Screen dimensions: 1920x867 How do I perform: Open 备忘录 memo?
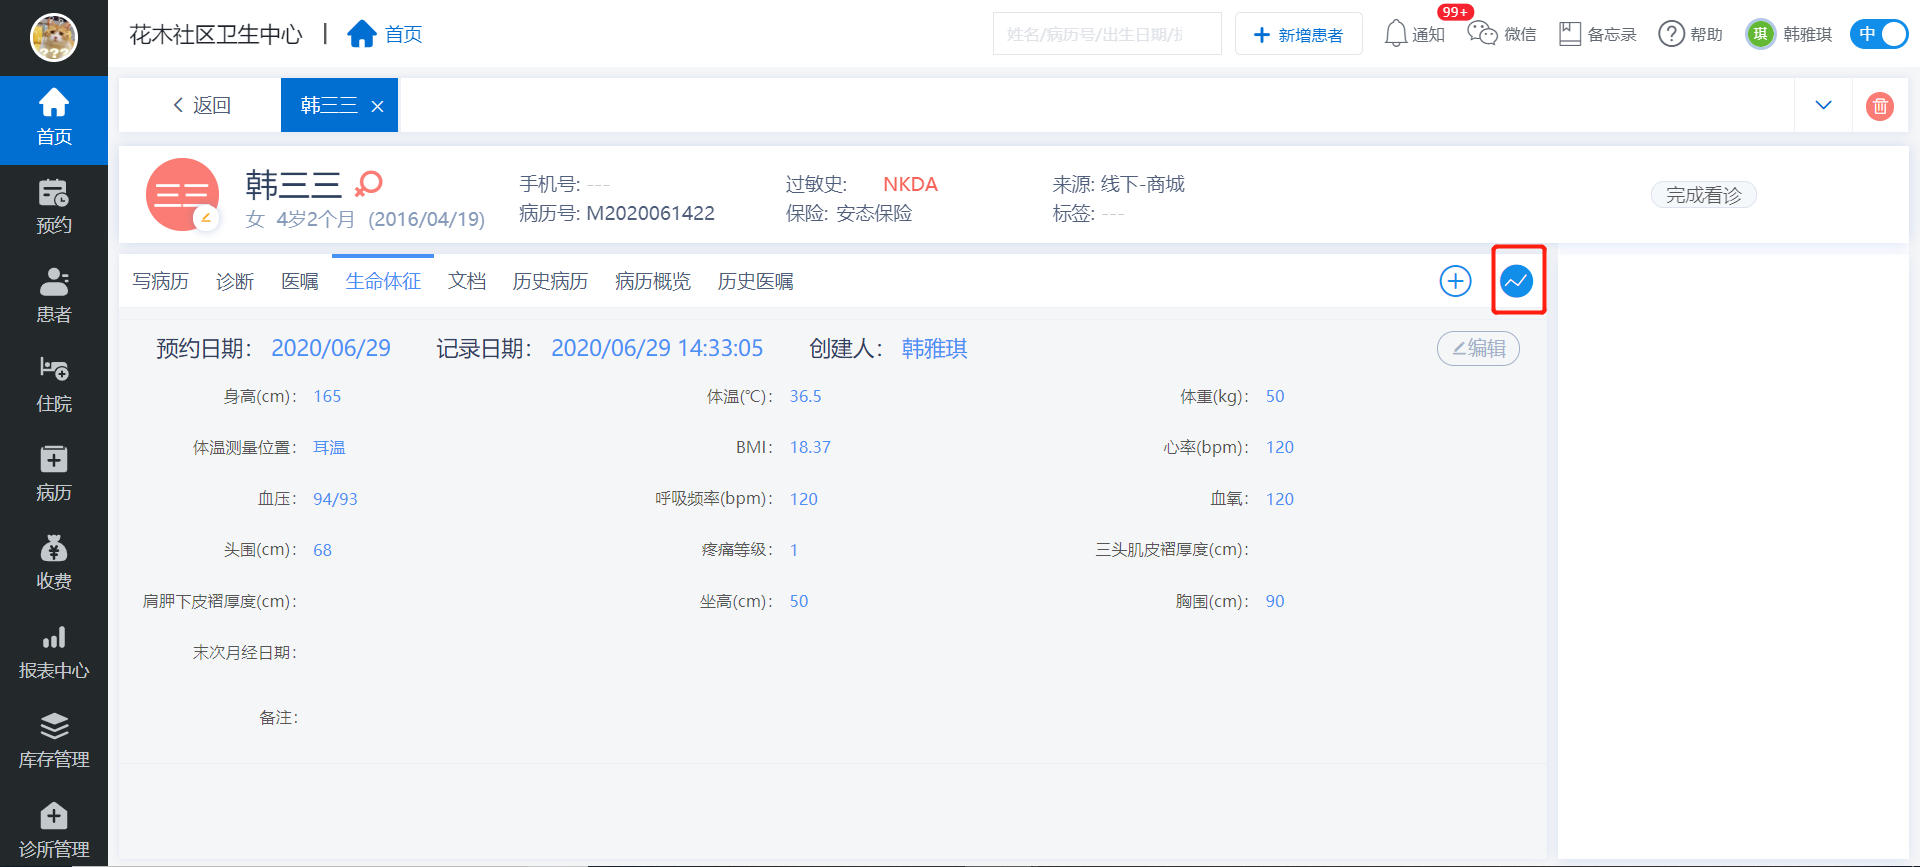pyautogui.click(x=1598, y=34)
